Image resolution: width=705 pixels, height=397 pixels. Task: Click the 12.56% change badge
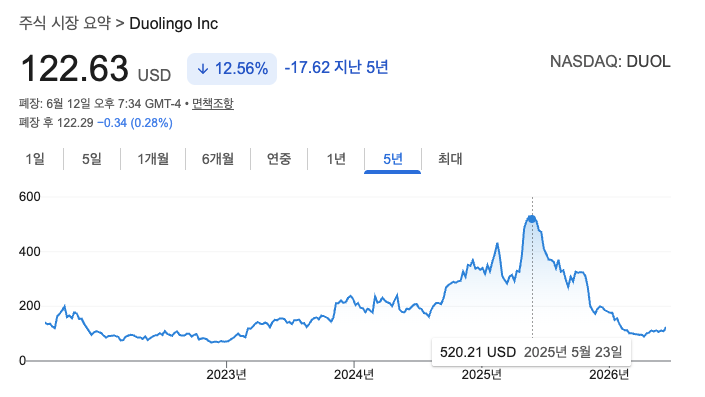tap(232, 69)
